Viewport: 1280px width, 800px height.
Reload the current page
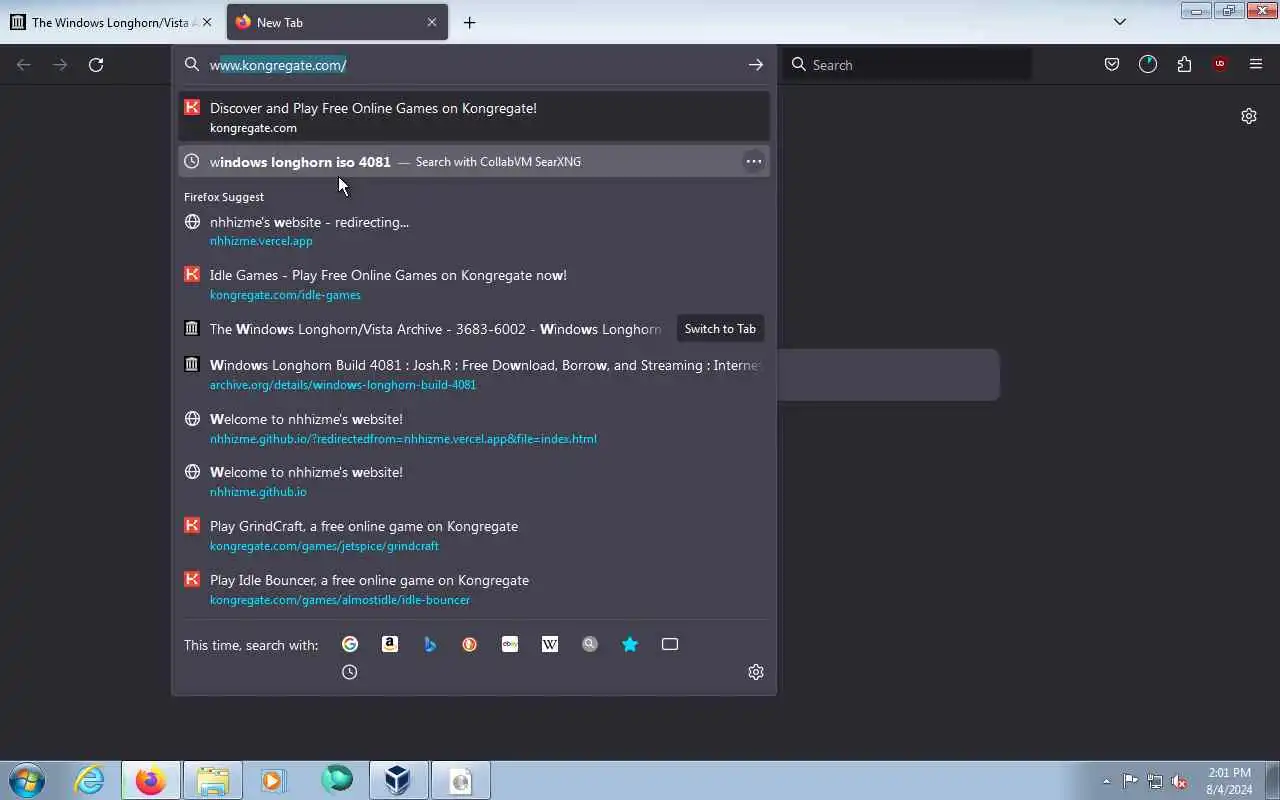(96, 65)
